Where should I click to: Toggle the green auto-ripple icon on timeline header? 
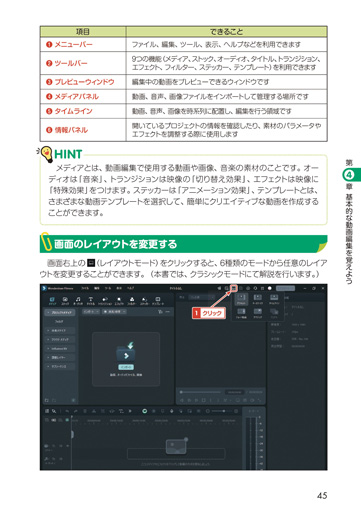pyautogui.click(x=67, y=420)
